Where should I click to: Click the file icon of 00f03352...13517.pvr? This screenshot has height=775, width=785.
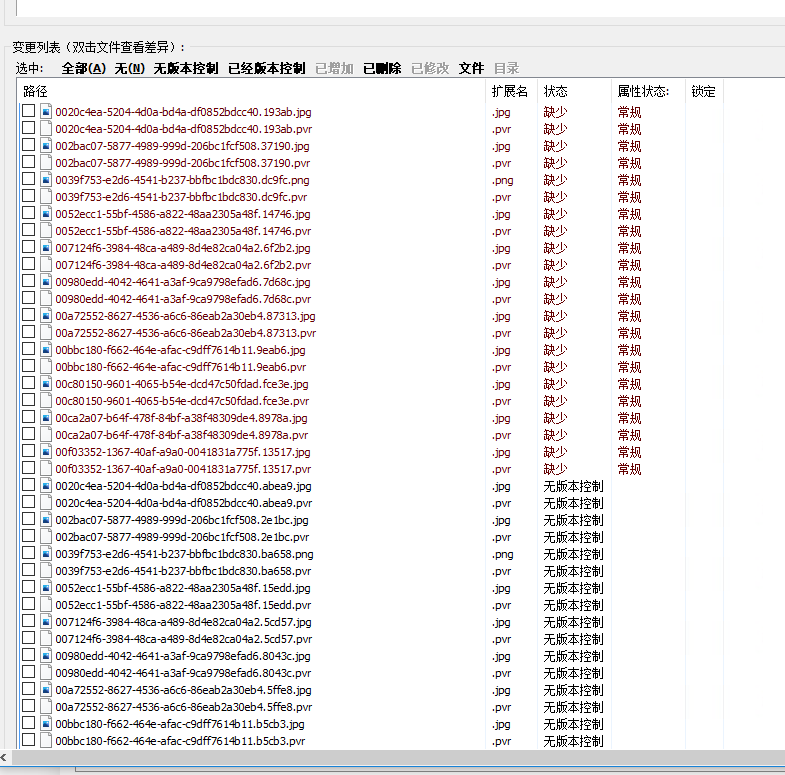[46, 469]
